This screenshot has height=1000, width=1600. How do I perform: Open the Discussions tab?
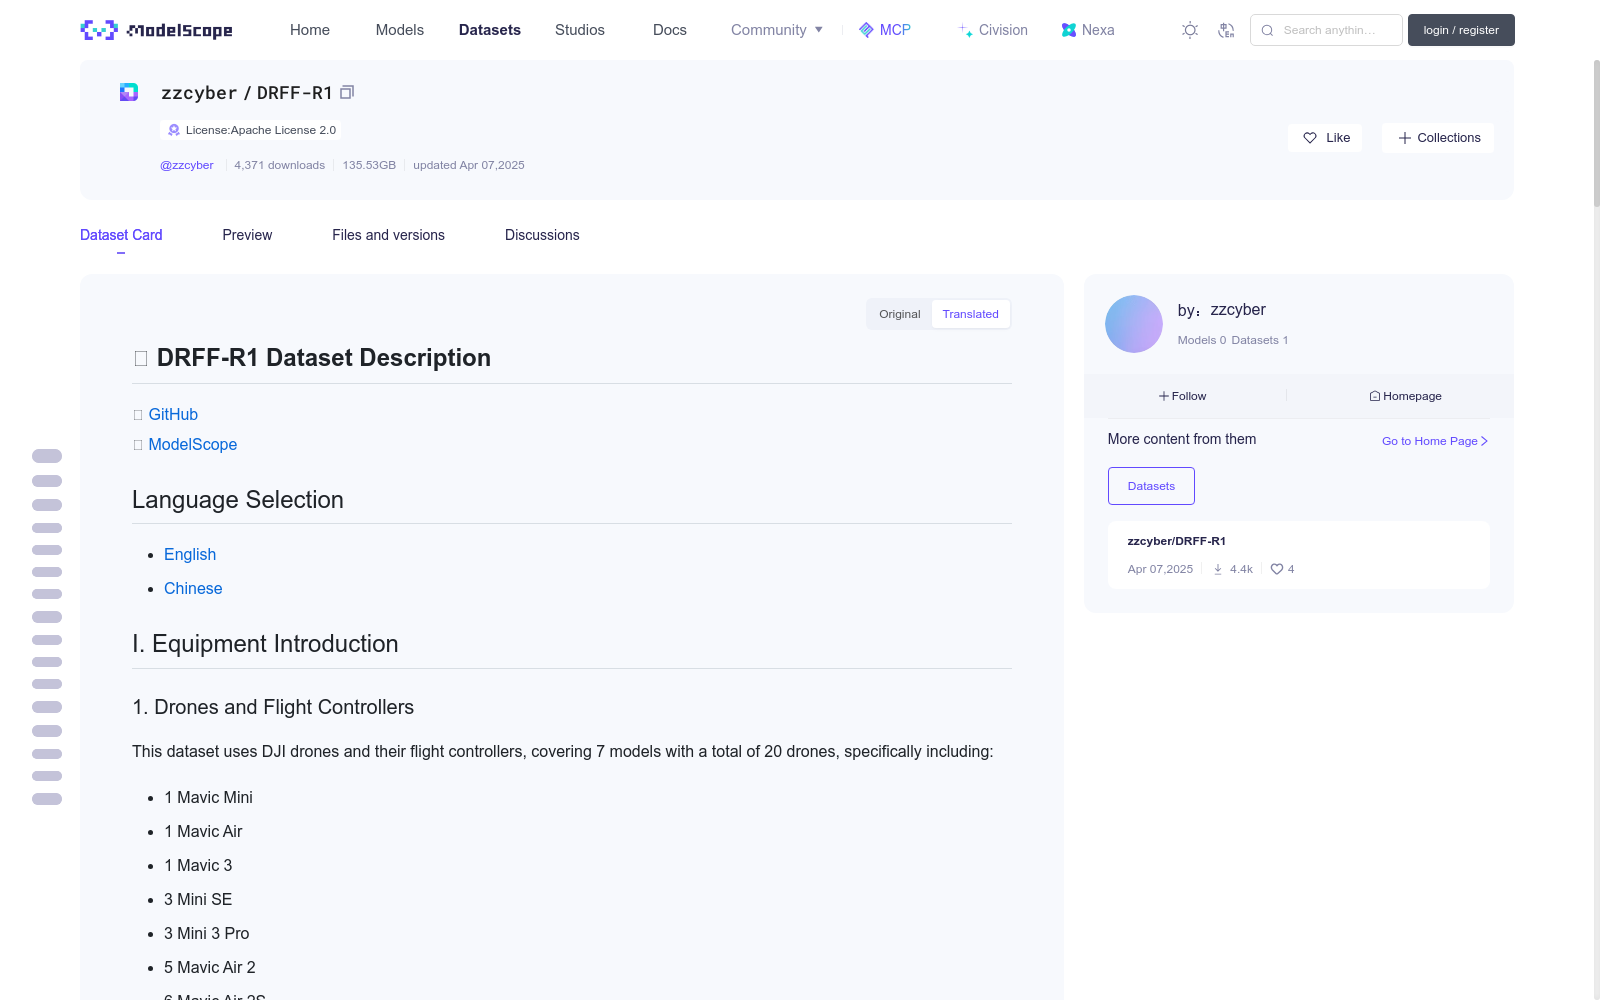pos(542,235)
